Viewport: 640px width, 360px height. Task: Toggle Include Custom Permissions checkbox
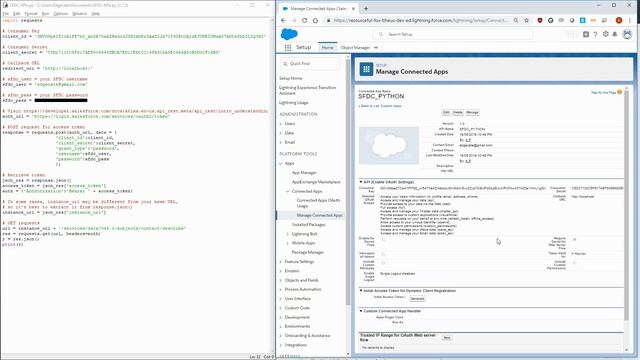[574, 262]
